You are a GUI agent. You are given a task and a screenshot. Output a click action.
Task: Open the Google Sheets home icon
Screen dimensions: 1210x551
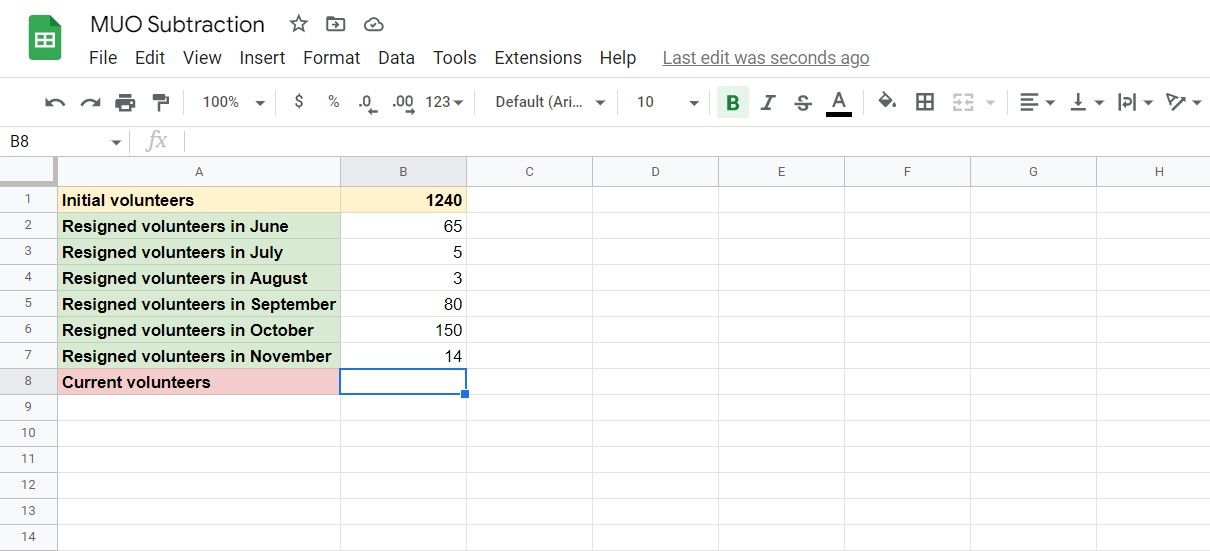45,39
